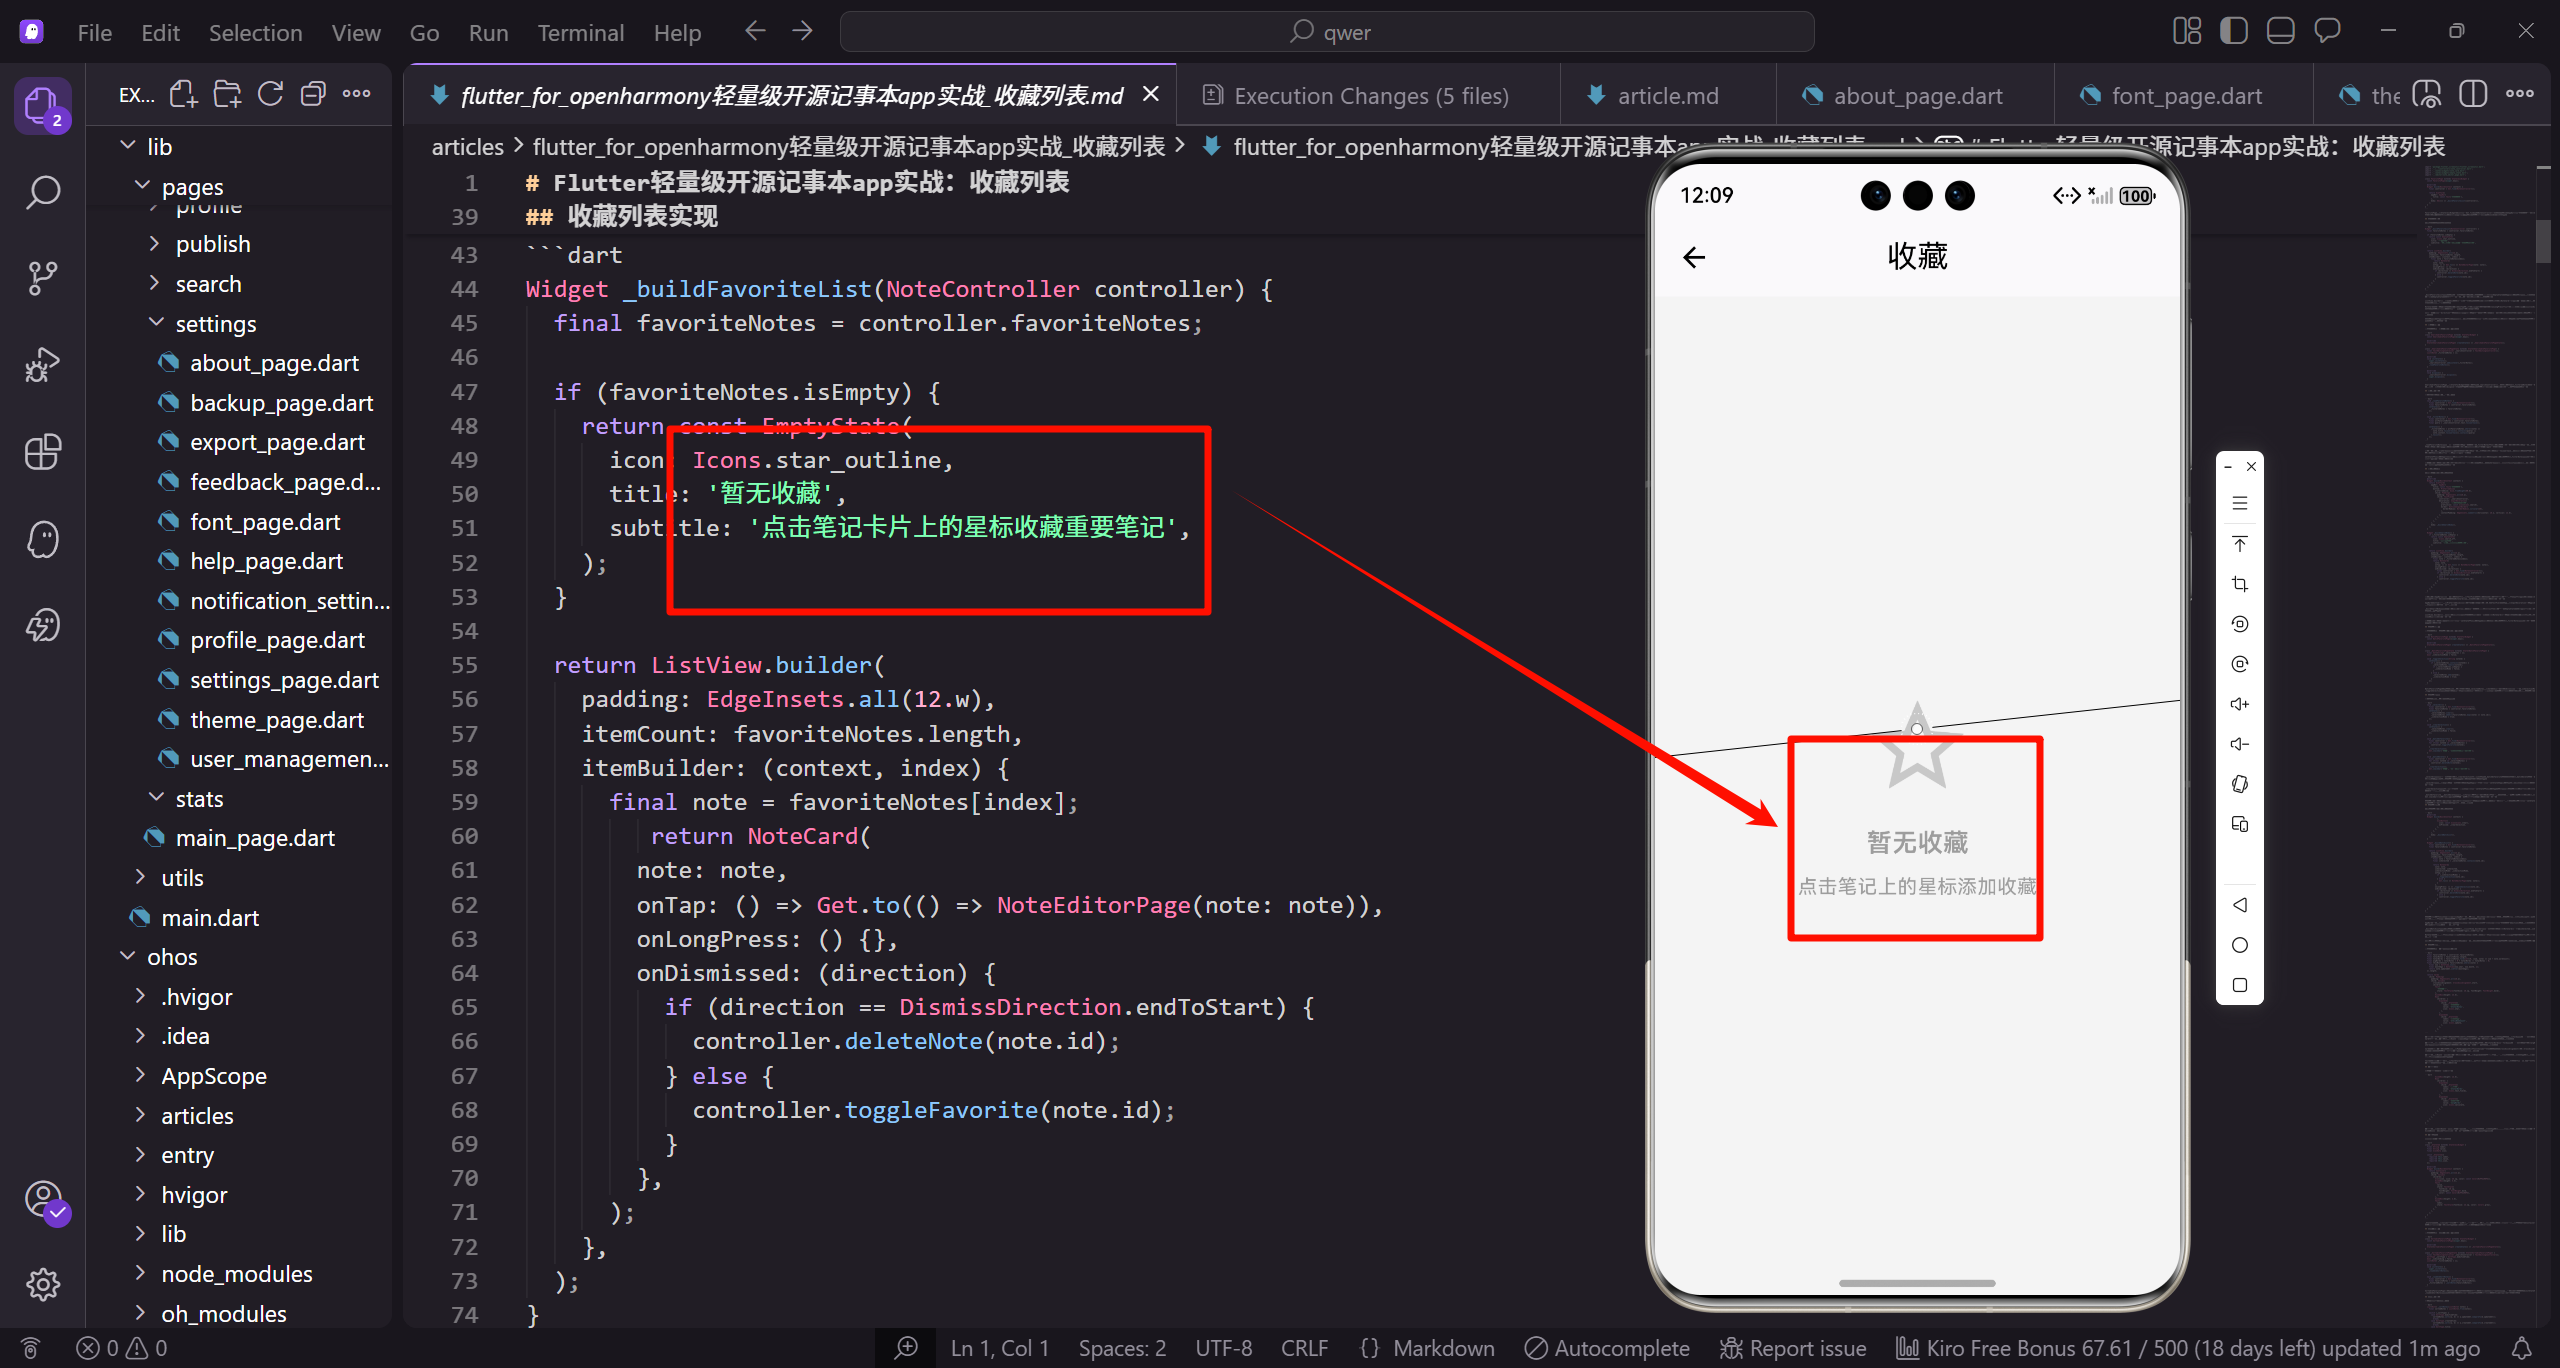Go to line via Ln 1, Col 1
Image resolution: width=2560 pixels, height=1368 pixels.
(x=1000, y=1348)
